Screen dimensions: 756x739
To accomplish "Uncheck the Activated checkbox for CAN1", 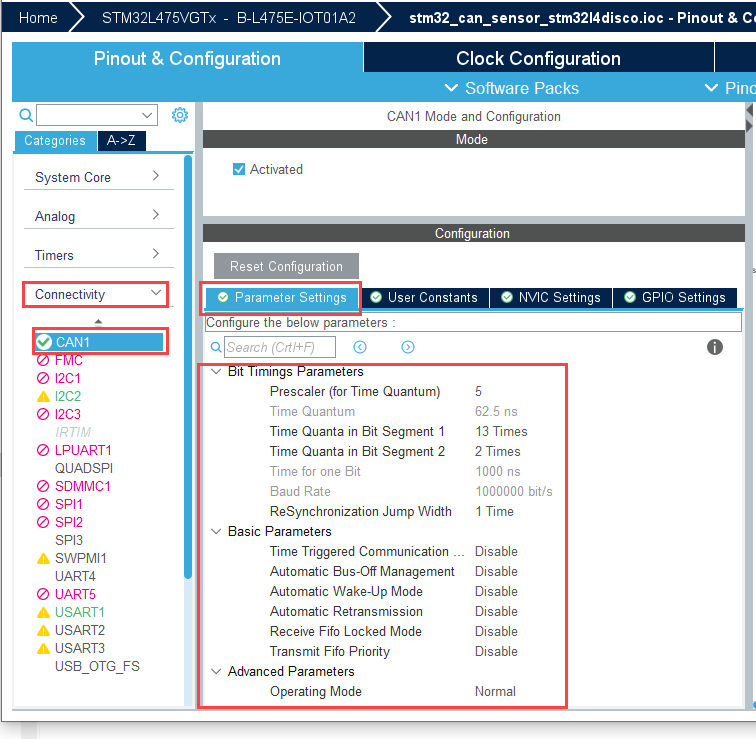I will pos(239,169).
